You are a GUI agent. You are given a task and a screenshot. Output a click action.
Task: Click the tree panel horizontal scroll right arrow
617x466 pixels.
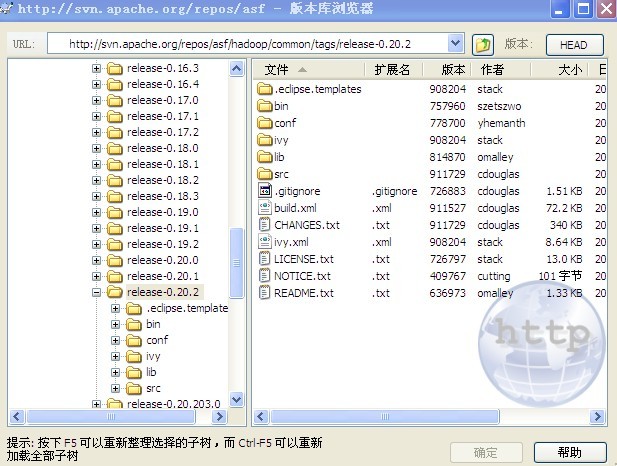[219, 416]
